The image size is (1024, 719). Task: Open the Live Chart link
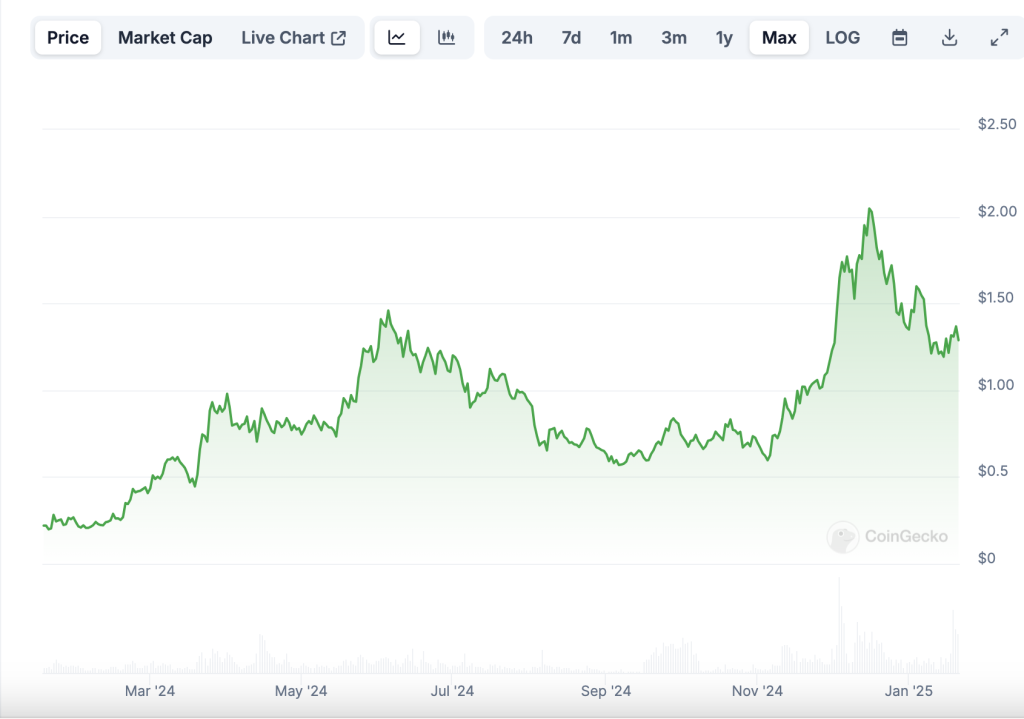point(293,38)
